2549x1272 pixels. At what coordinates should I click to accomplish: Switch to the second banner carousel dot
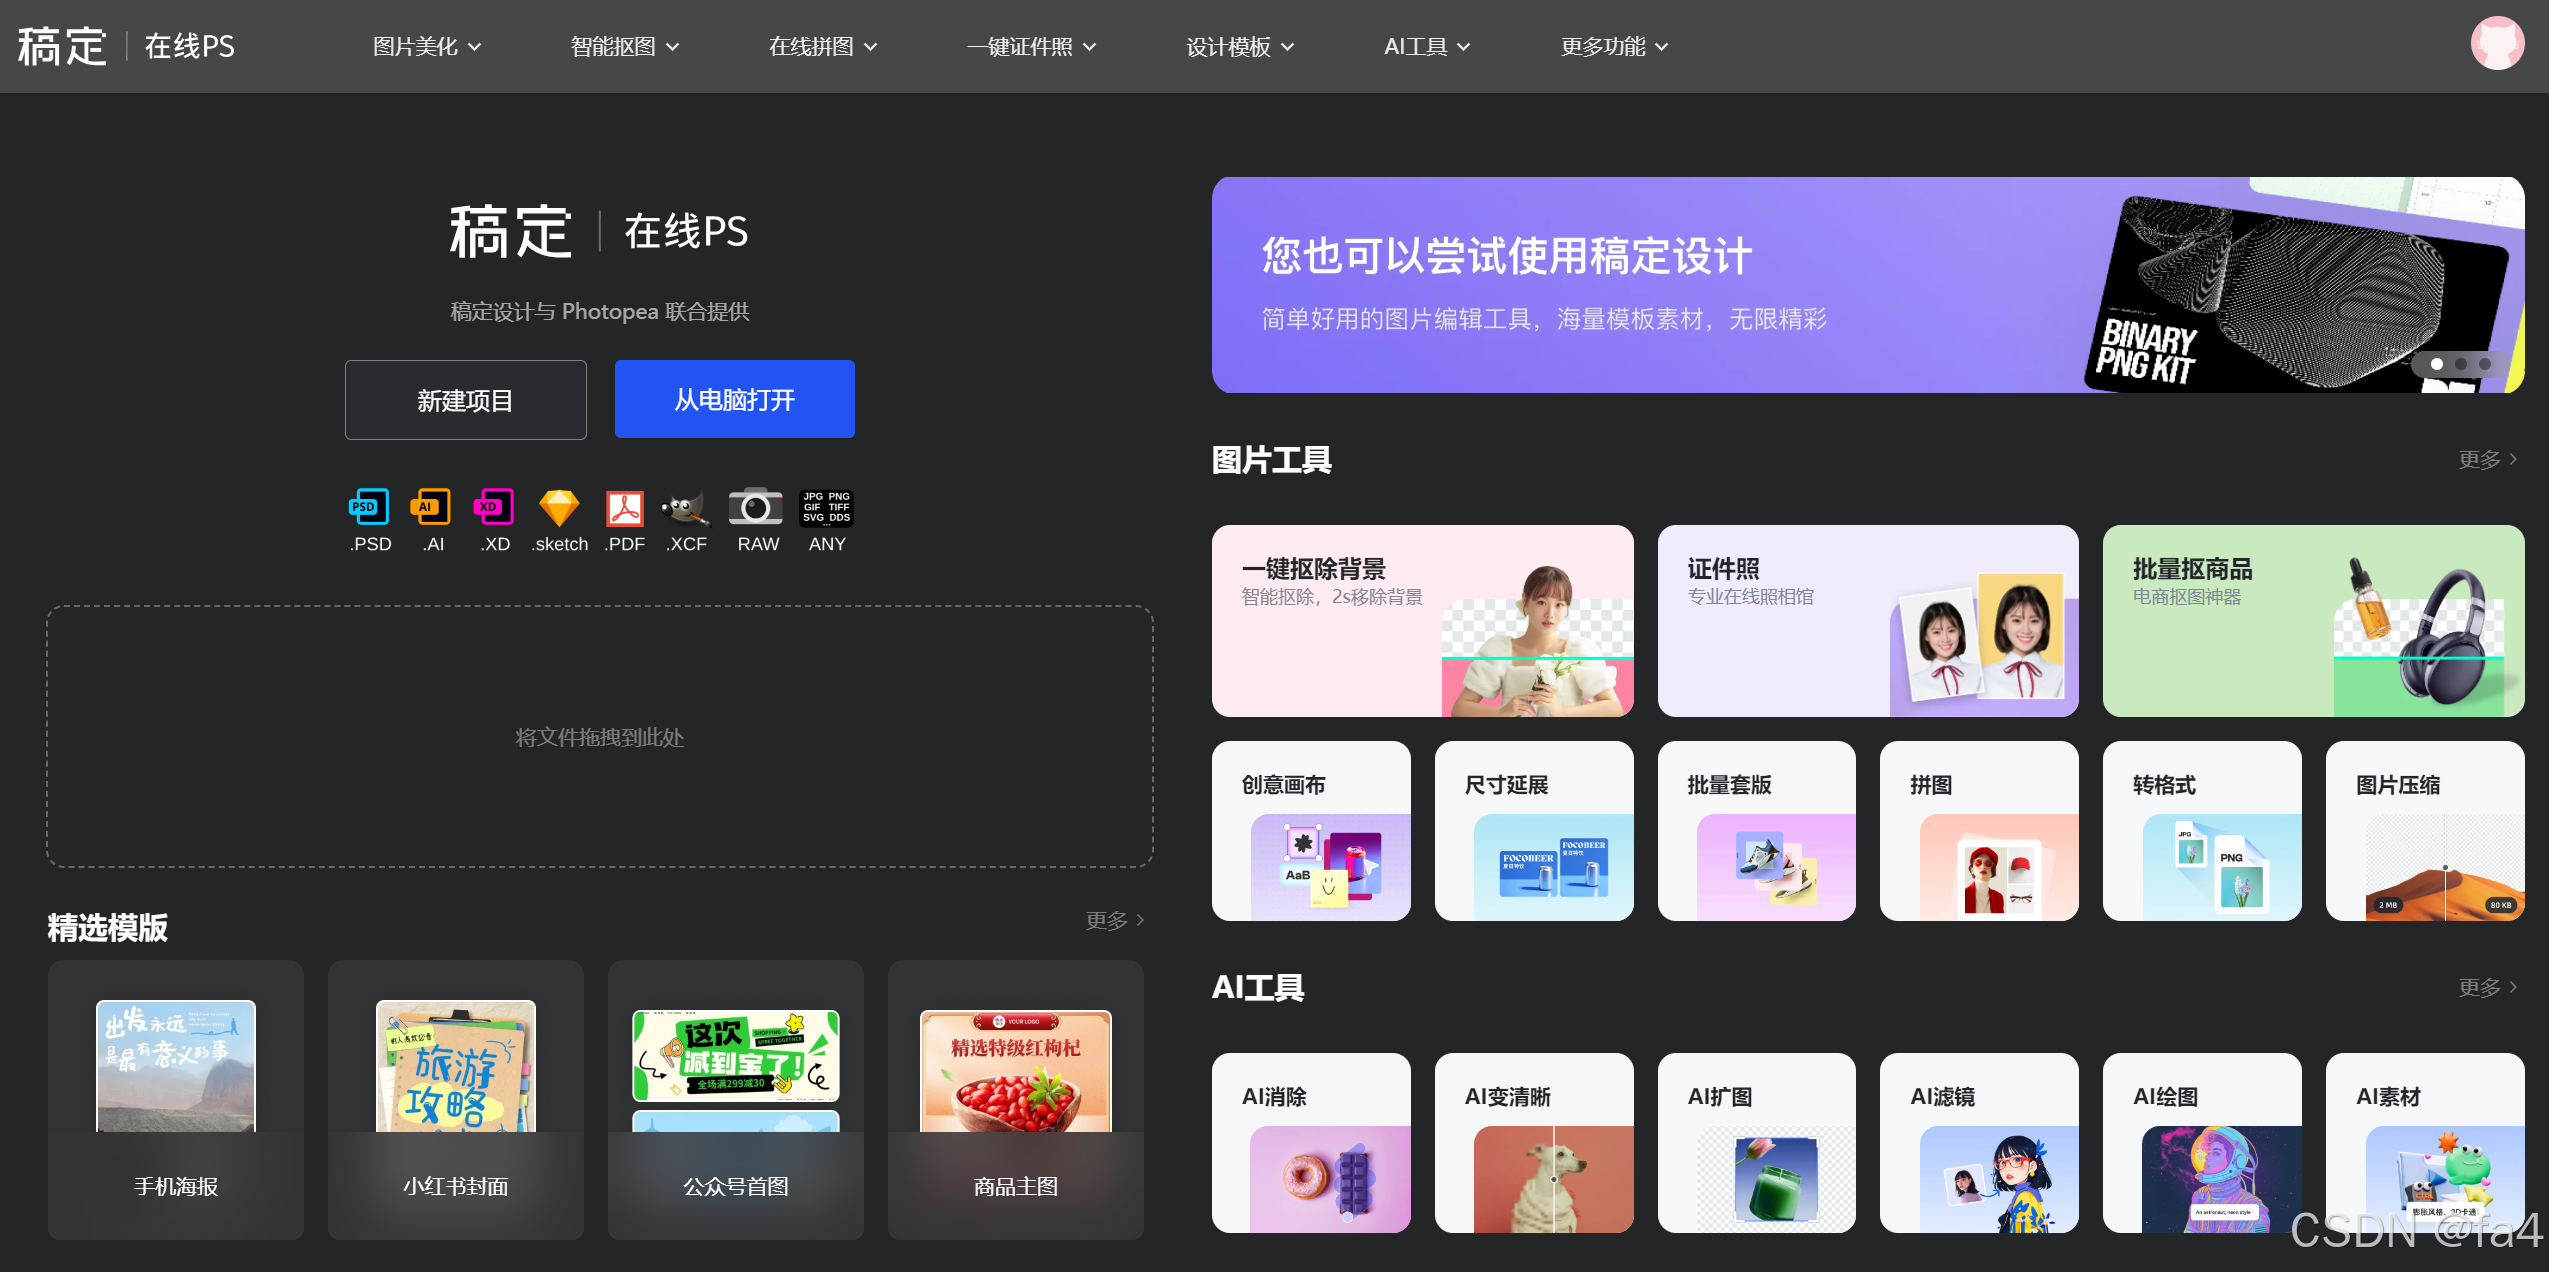[2461, 364]
